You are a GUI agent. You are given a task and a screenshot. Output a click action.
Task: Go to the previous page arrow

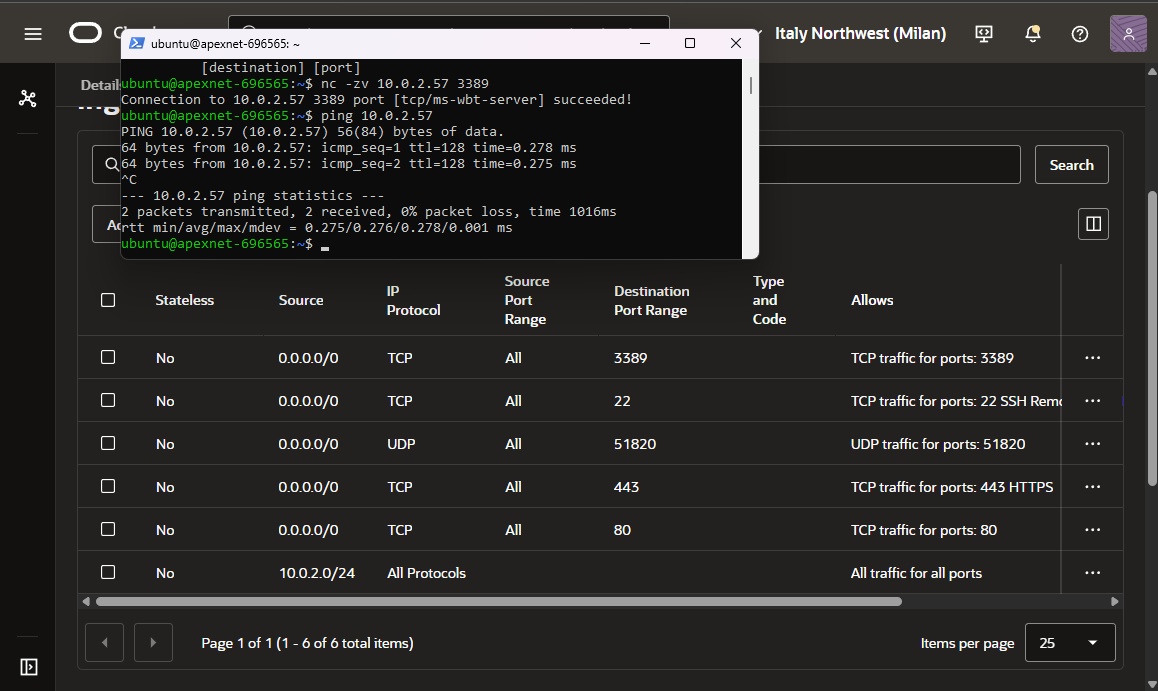104,642
